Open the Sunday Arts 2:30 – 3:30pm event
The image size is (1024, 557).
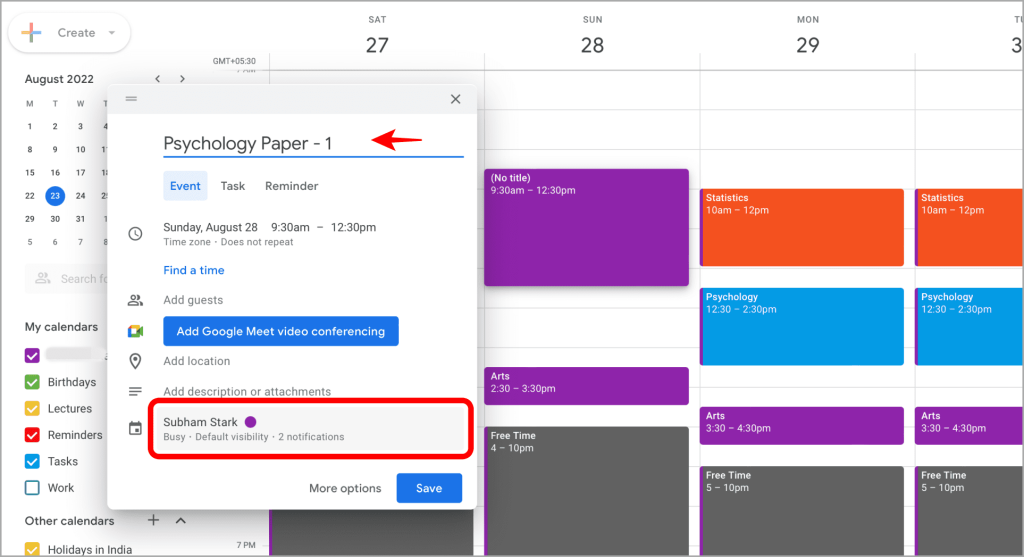pyautogui.click(x=586, y=386)
